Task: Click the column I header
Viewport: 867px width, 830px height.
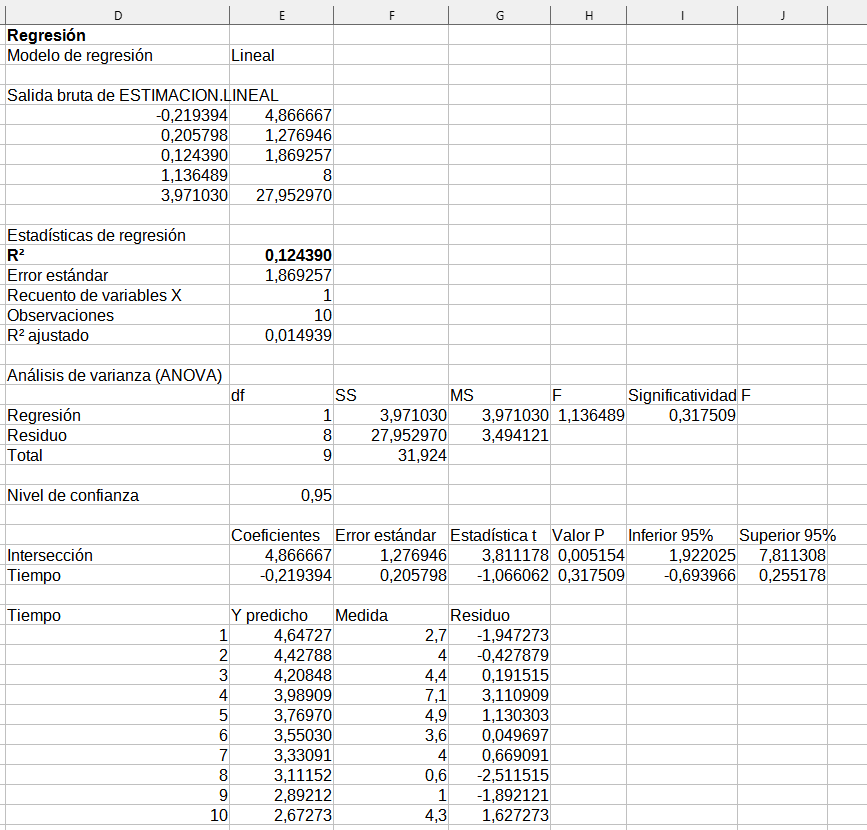Action: coord(681,14)
